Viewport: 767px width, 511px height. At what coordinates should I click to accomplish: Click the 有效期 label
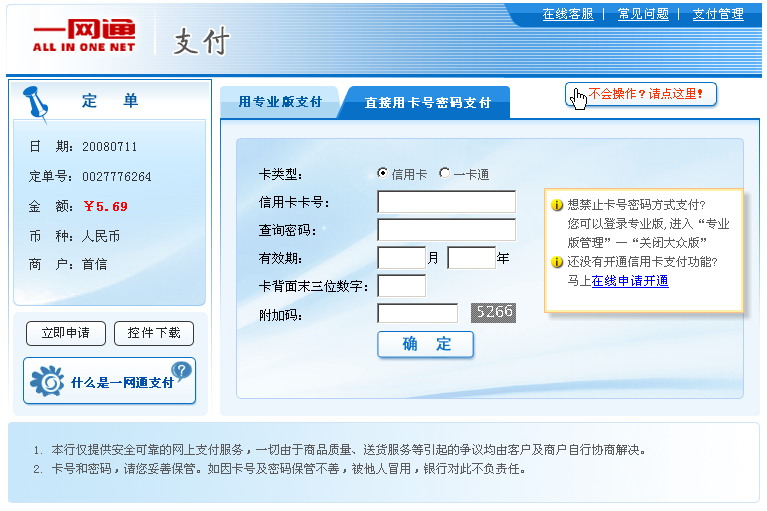(x=280, y=258)
